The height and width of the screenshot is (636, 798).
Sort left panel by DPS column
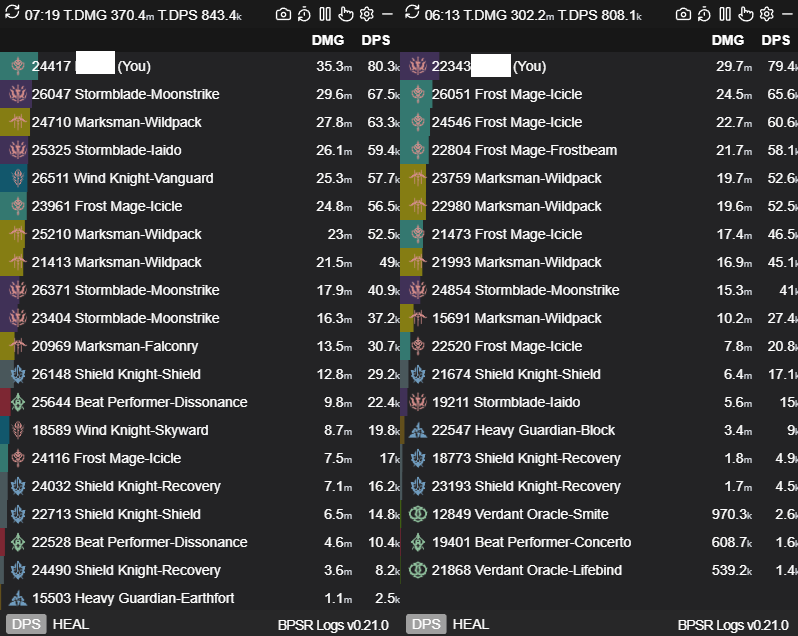click(376, 40)
